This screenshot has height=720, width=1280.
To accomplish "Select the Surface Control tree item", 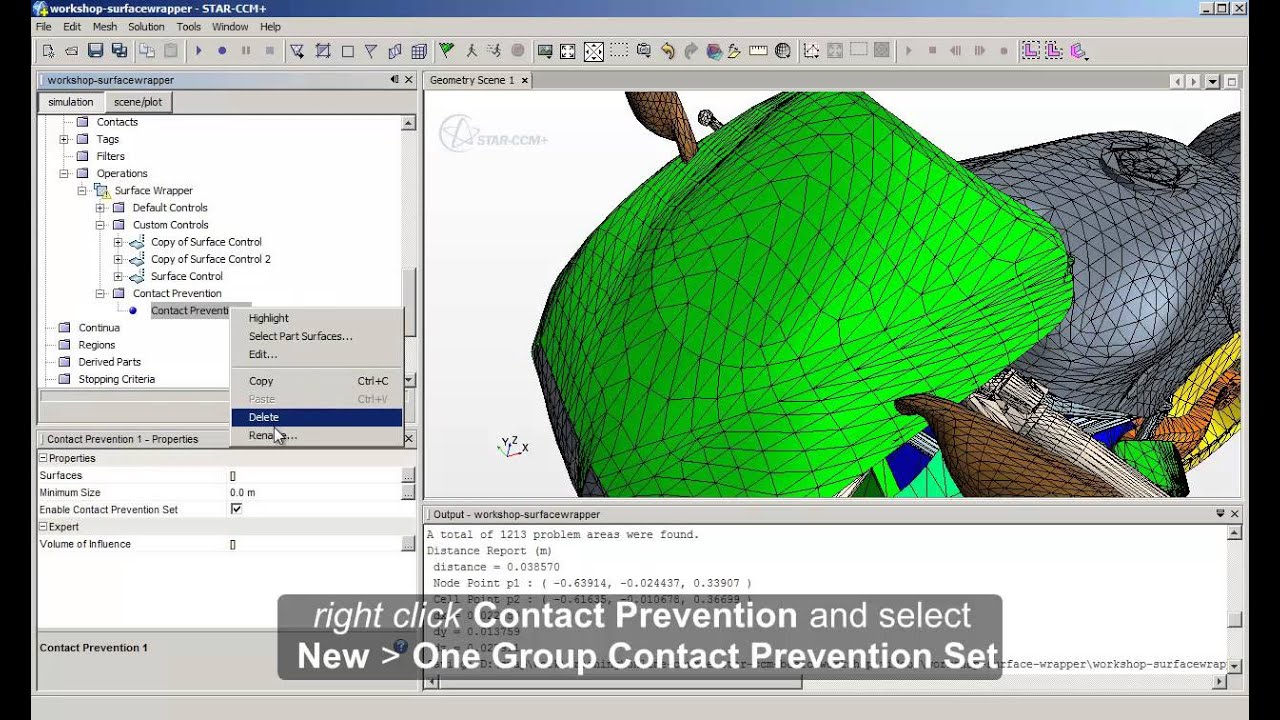I will 186,276.
